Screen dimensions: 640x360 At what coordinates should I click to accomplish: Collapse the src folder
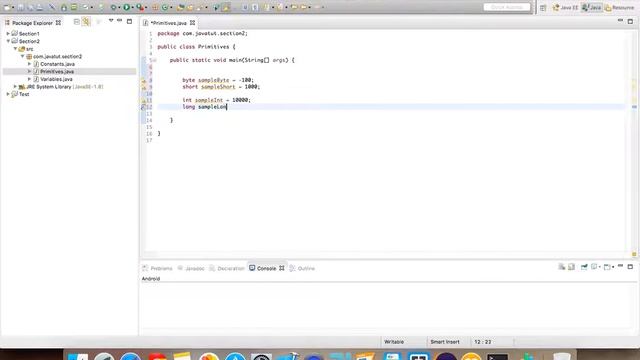coord(16,49)
